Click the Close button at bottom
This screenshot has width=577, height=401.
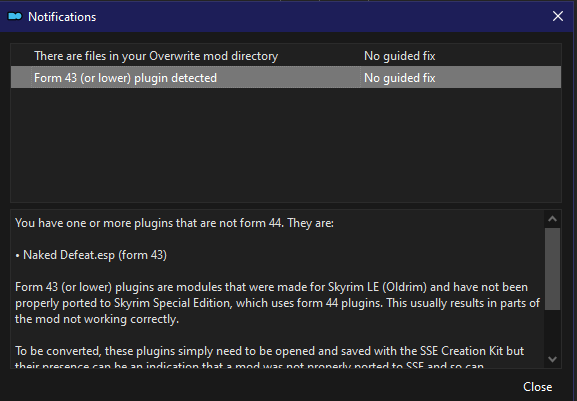click(x=538, y=387)
